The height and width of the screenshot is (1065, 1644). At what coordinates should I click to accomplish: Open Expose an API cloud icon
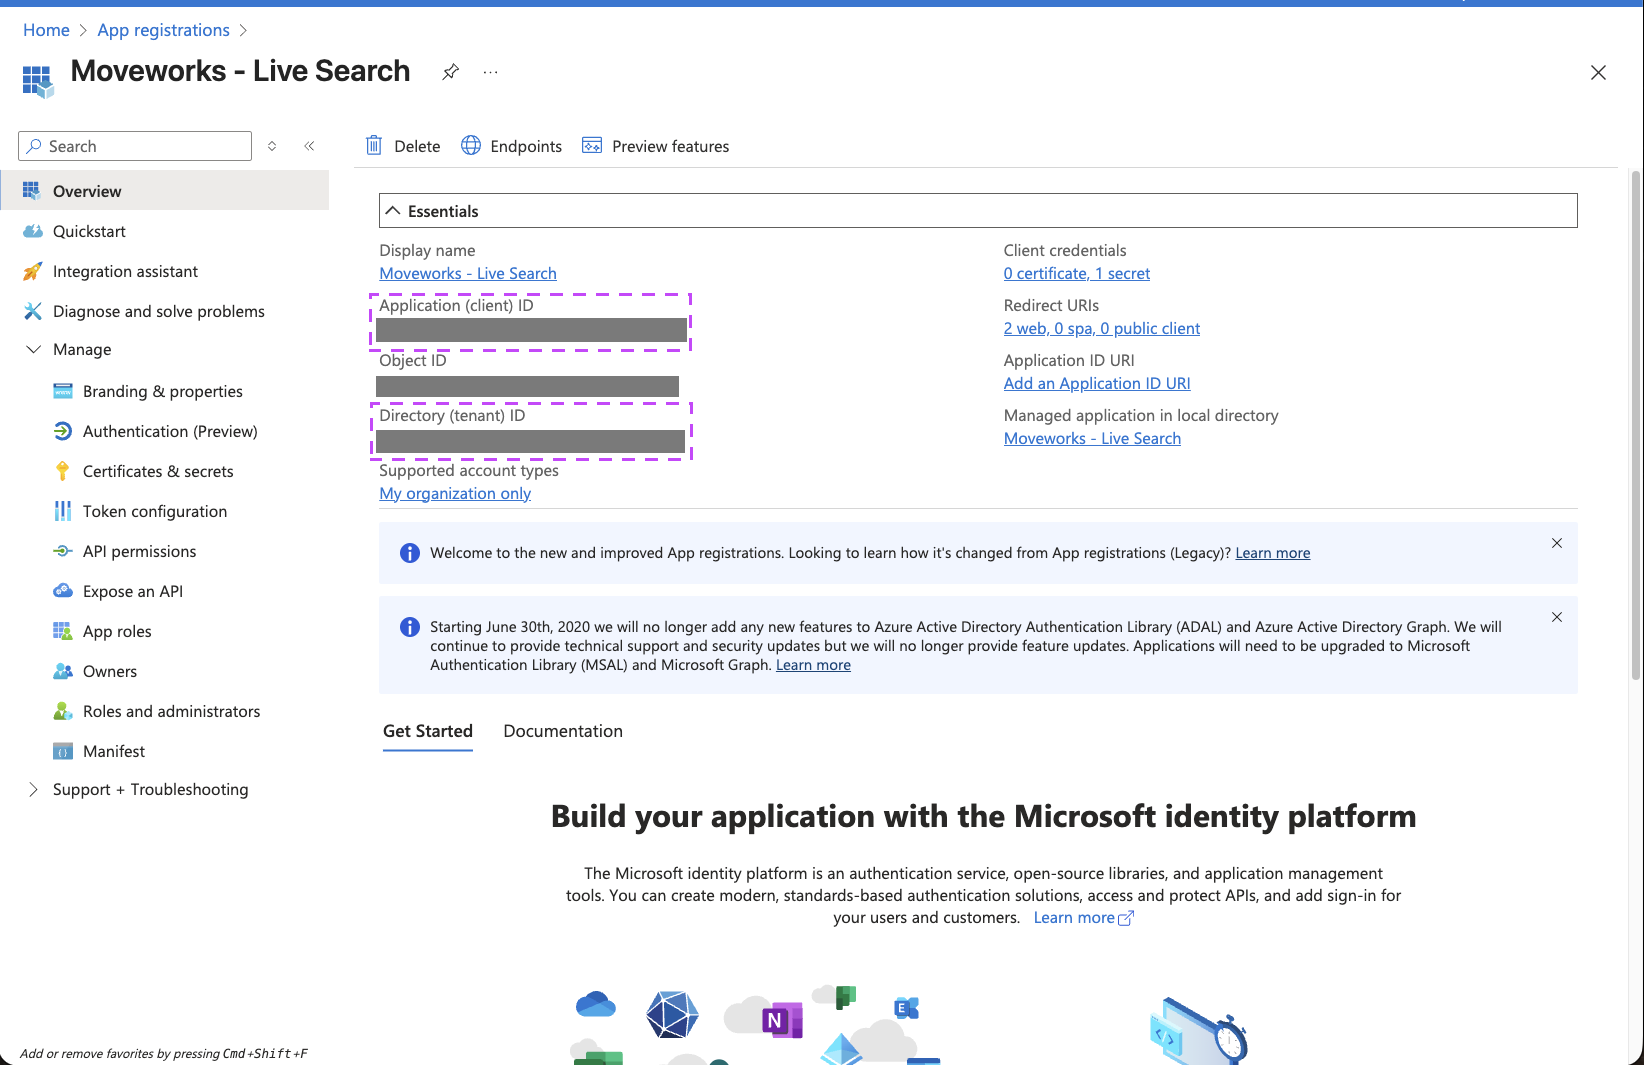pos(63,591)
